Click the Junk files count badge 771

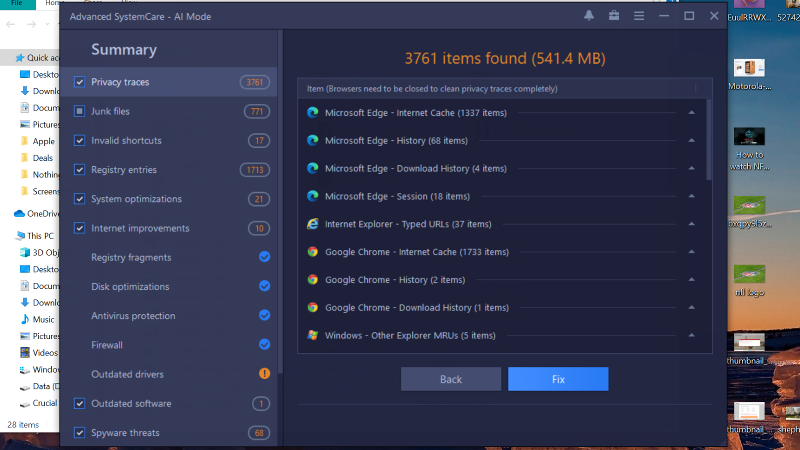tap(257, 111)
